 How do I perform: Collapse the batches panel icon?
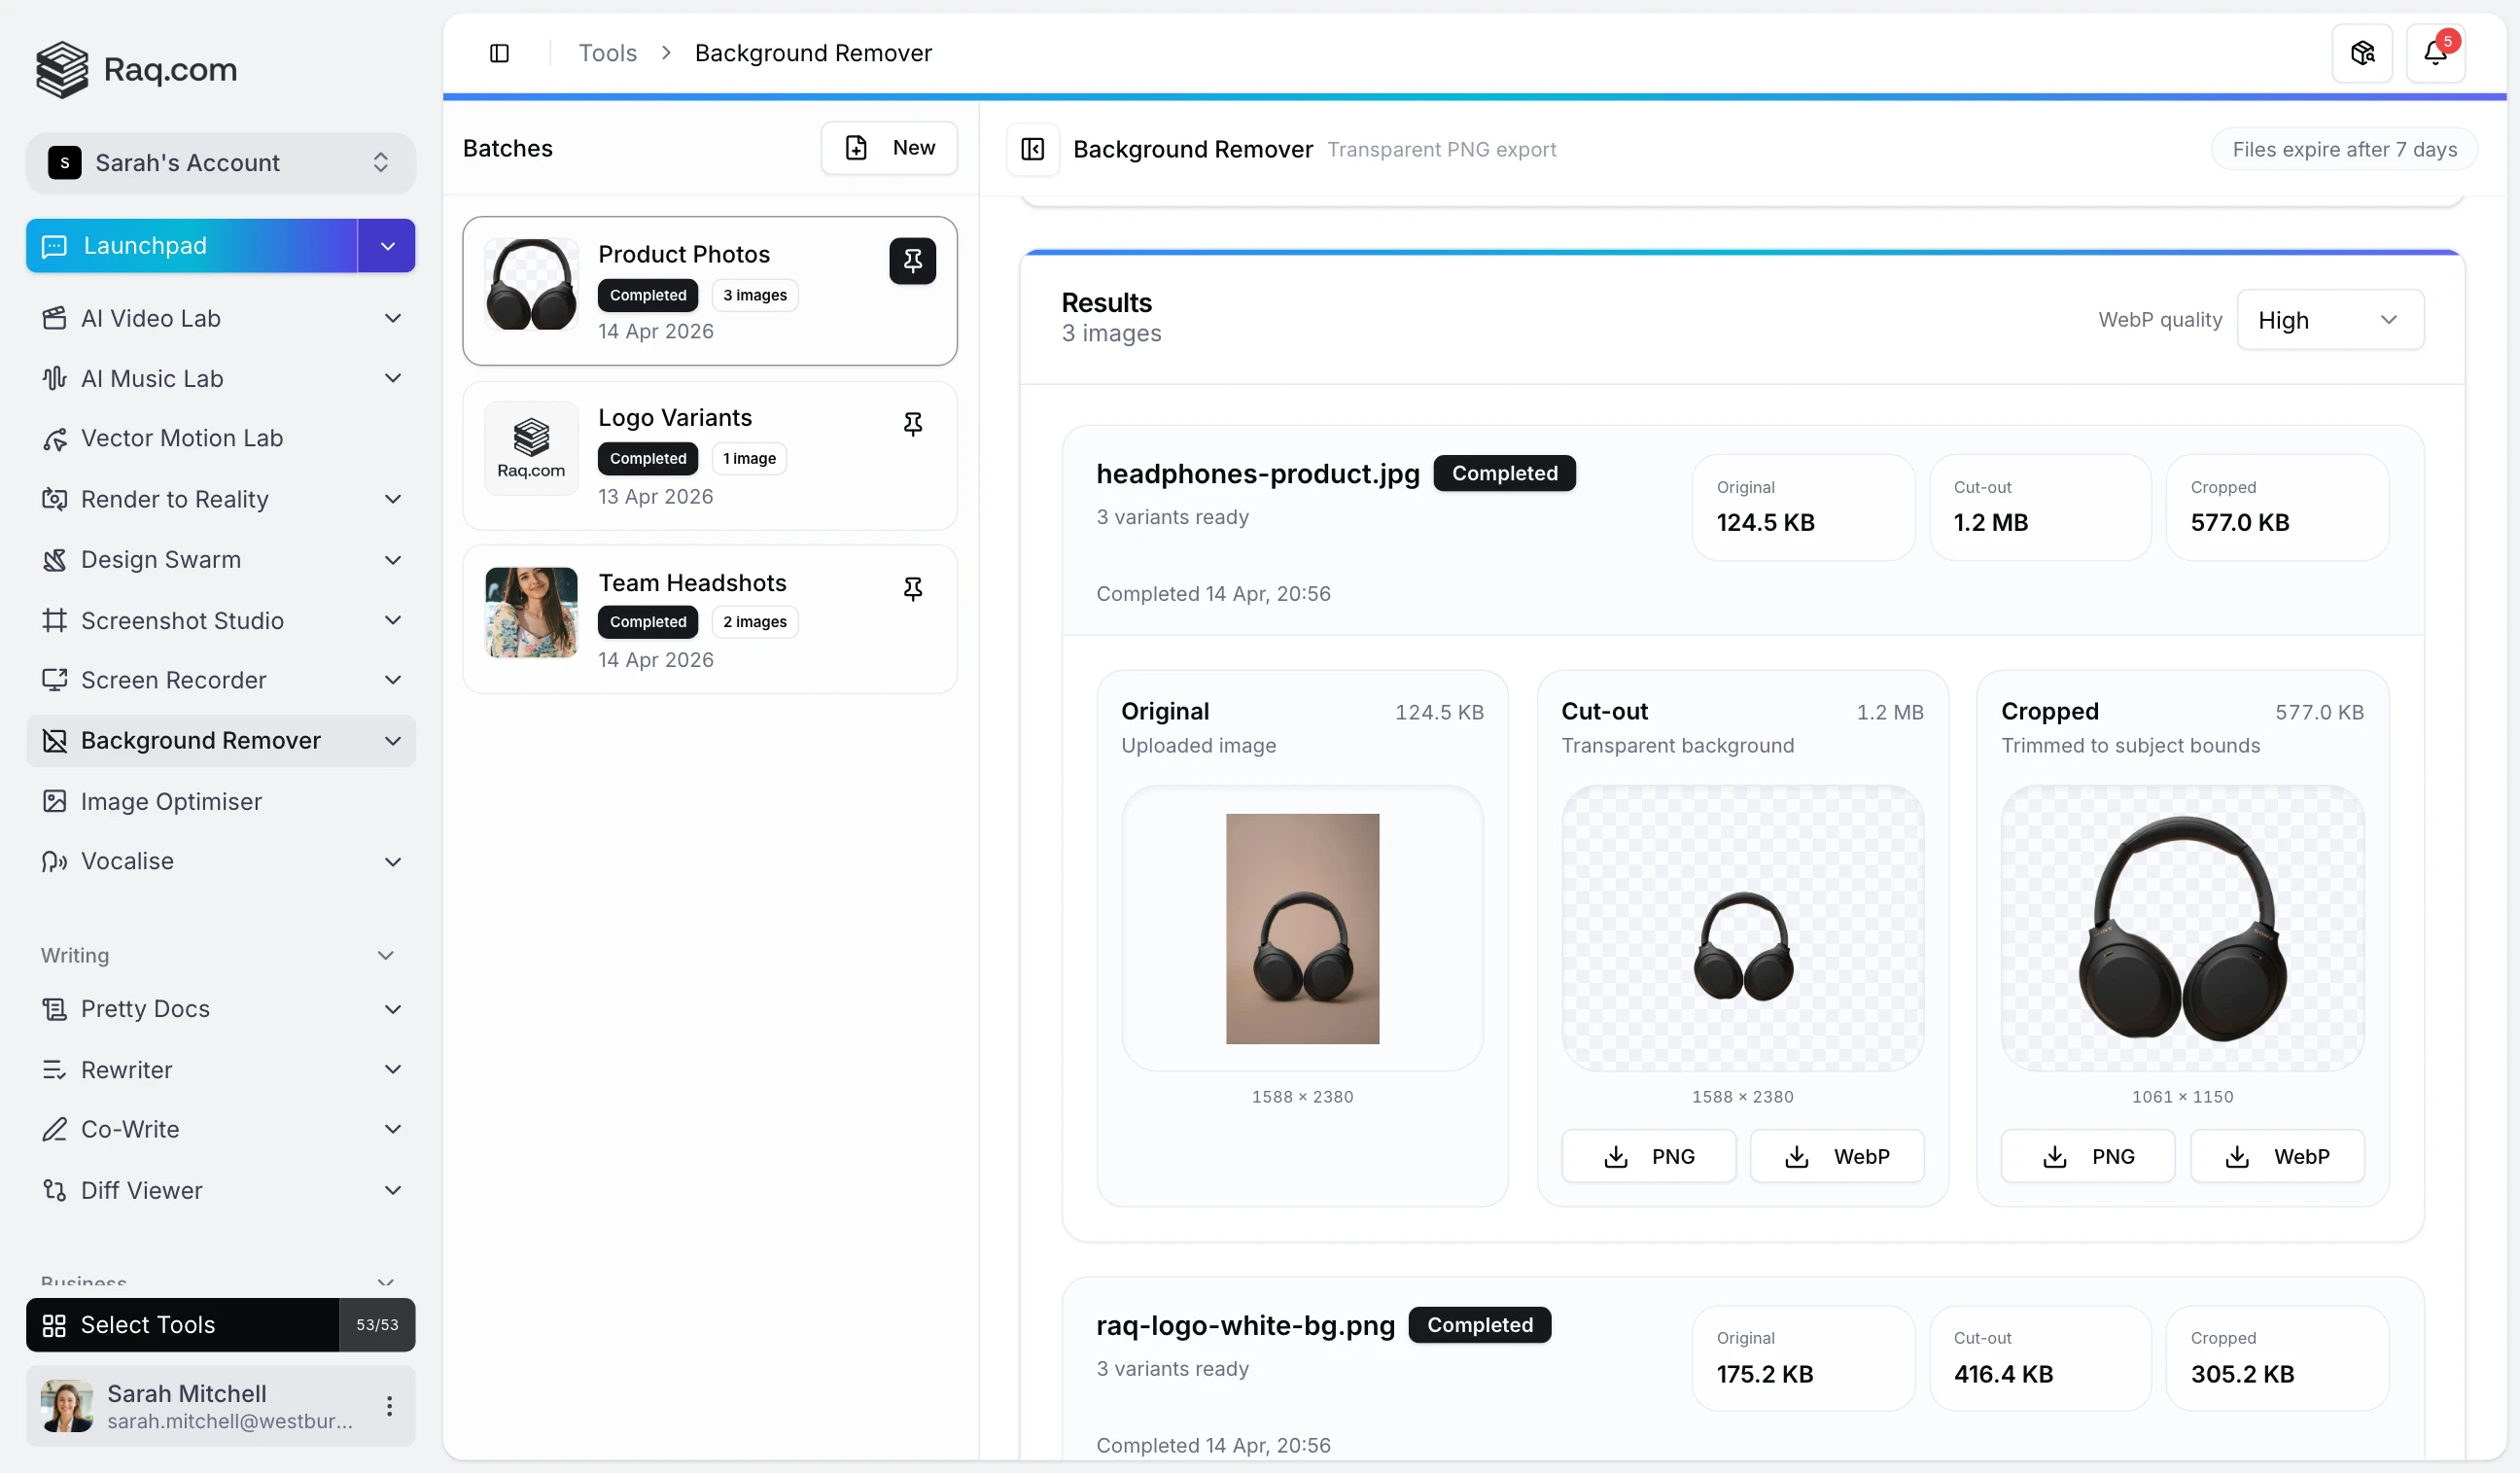point(1032,149)
